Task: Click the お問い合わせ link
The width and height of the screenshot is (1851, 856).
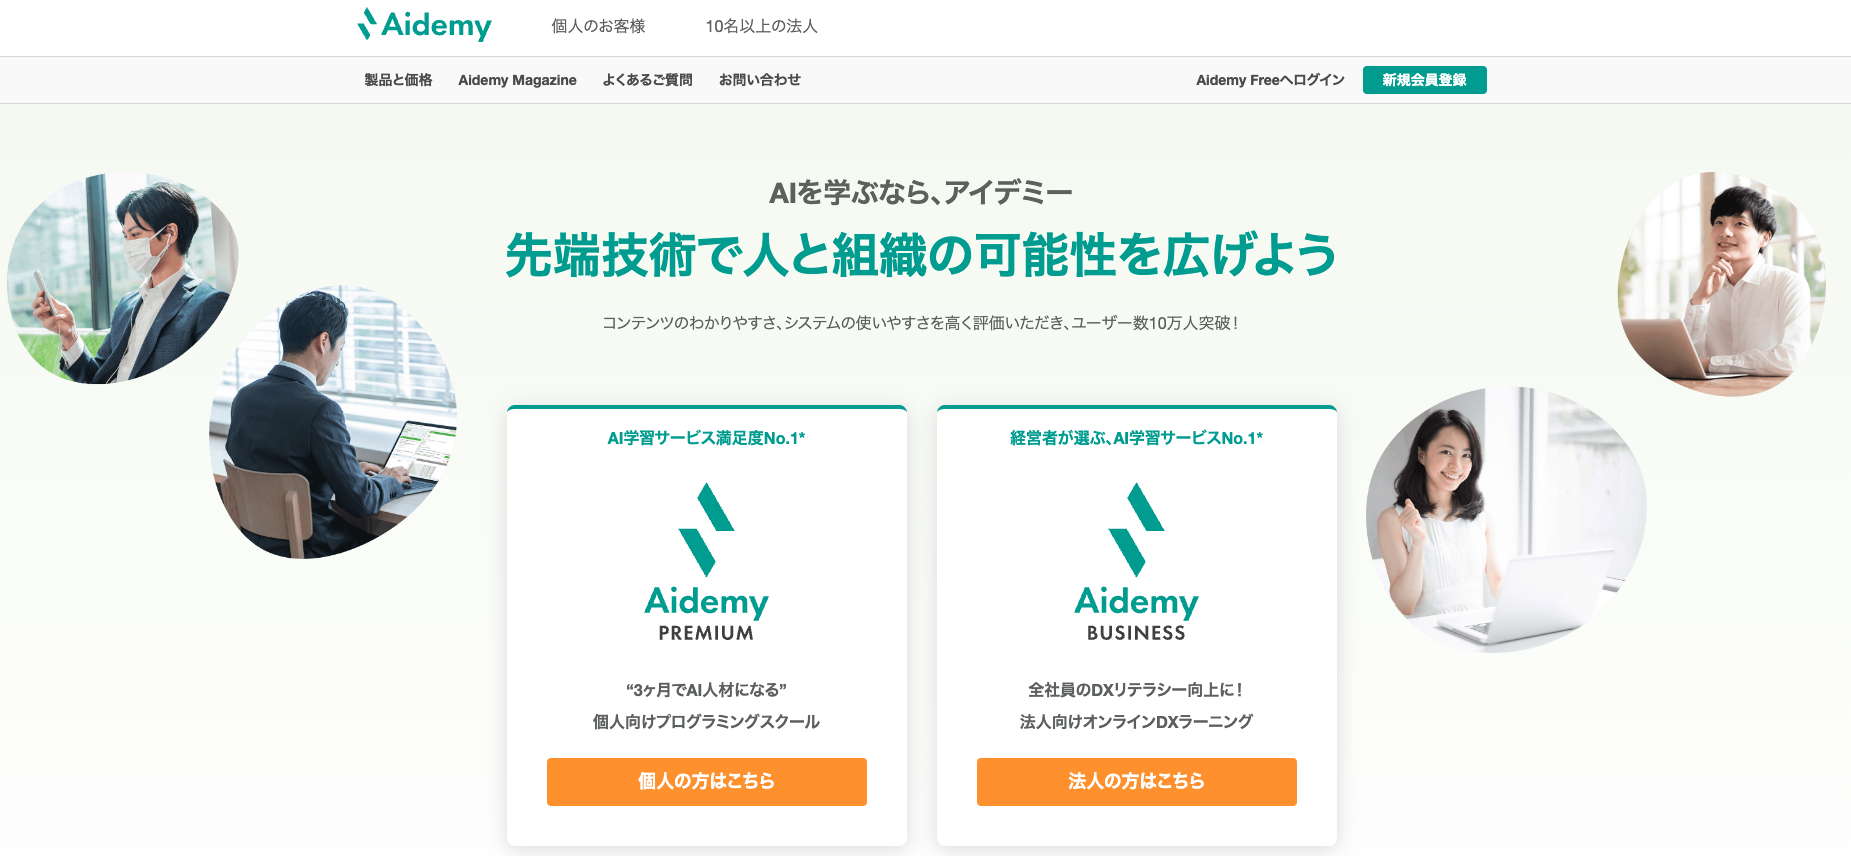Action: coord(760,80)
